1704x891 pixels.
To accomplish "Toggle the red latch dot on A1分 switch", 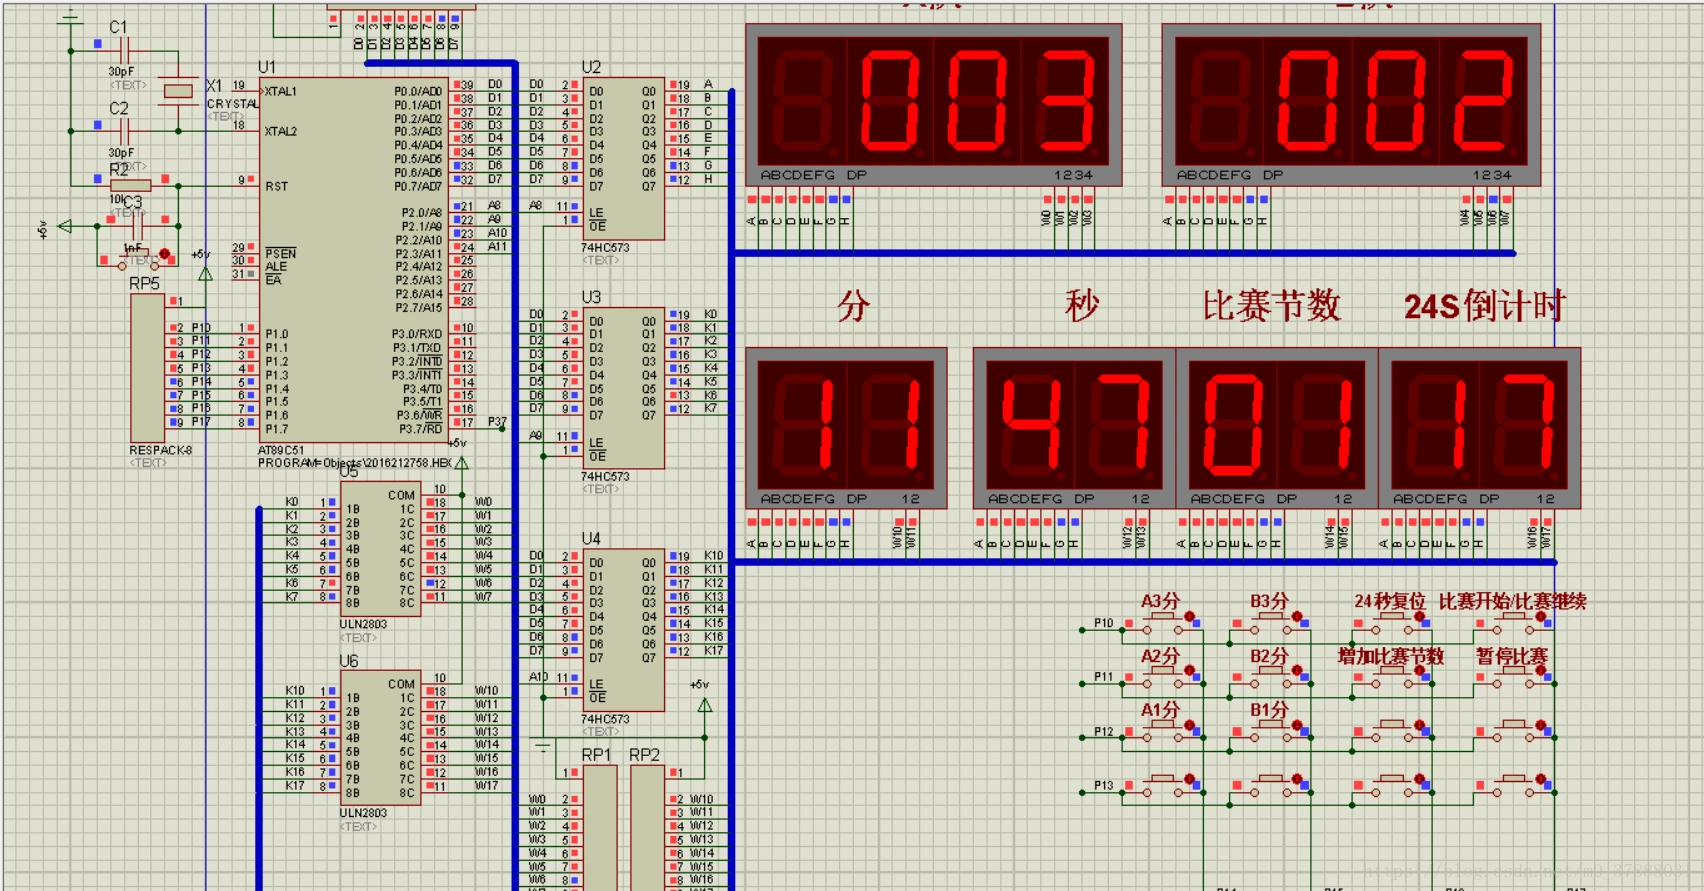I will 1189,725.
